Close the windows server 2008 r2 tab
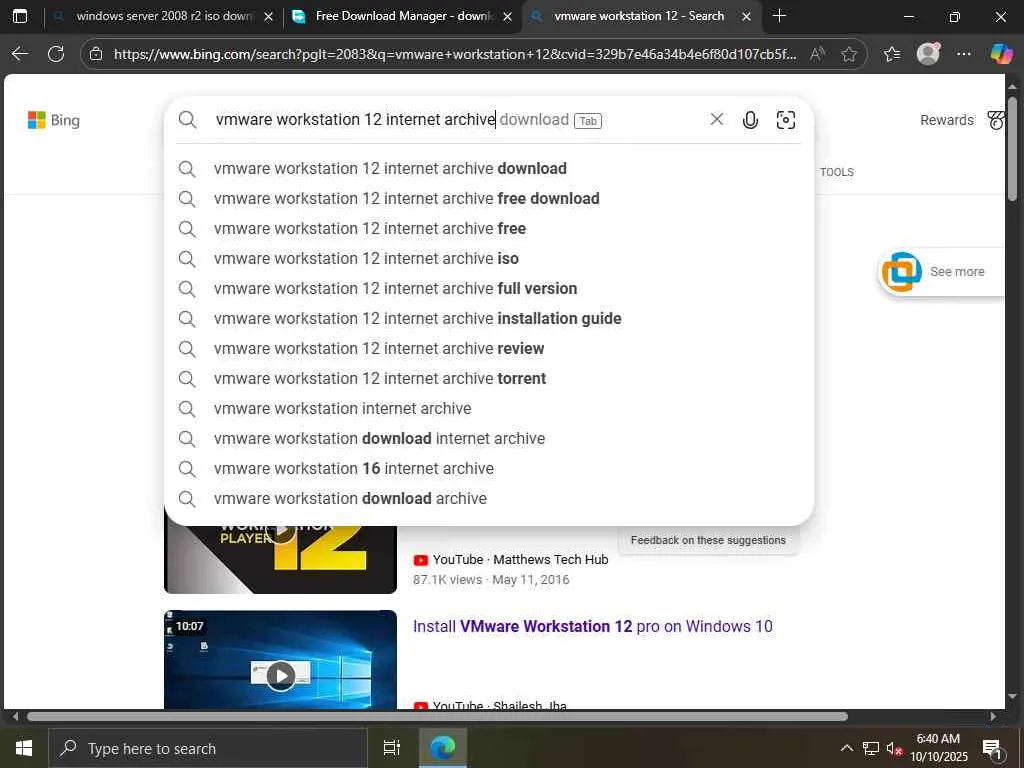 [268, 16]
